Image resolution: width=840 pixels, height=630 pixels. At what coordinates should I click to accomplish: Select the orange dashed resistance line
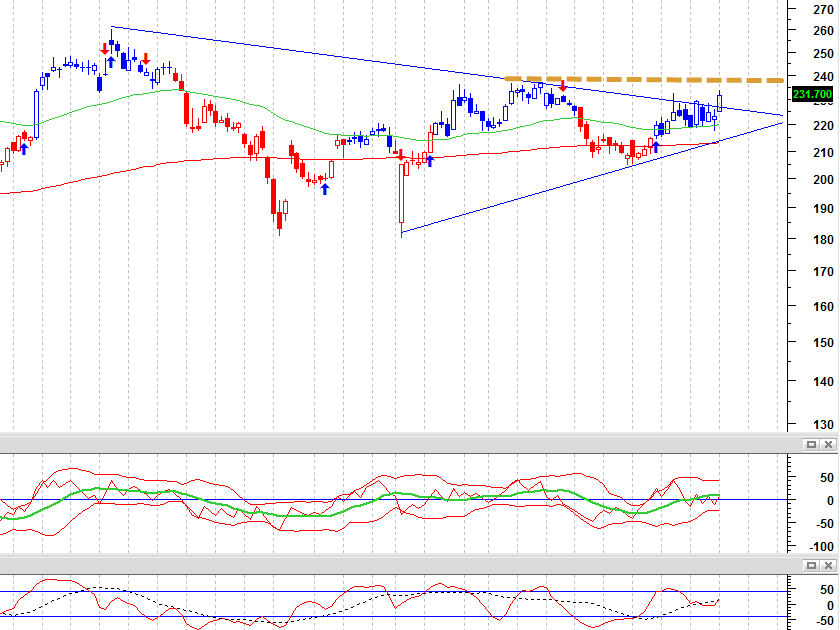(x=643, y=79)
